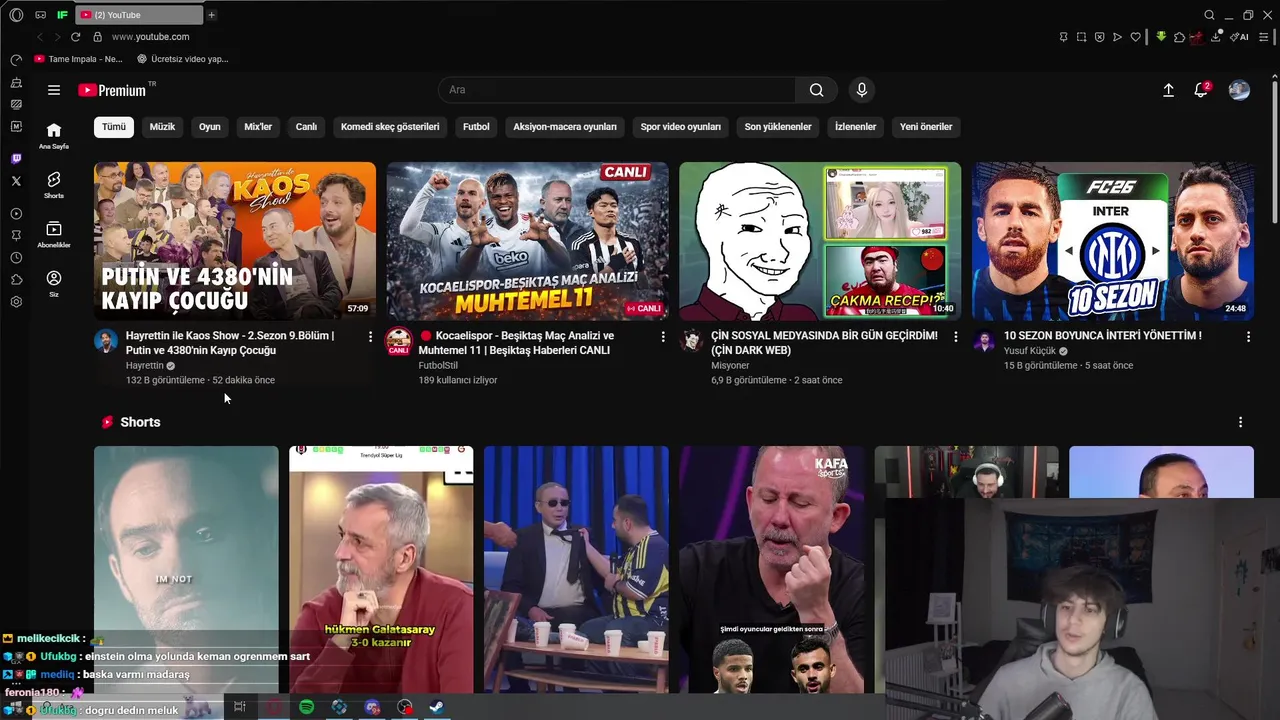This screenshot has width=1280, height=720.
Task: Open options for 10 SEZON İNTER video
Action: point(1248,337)
